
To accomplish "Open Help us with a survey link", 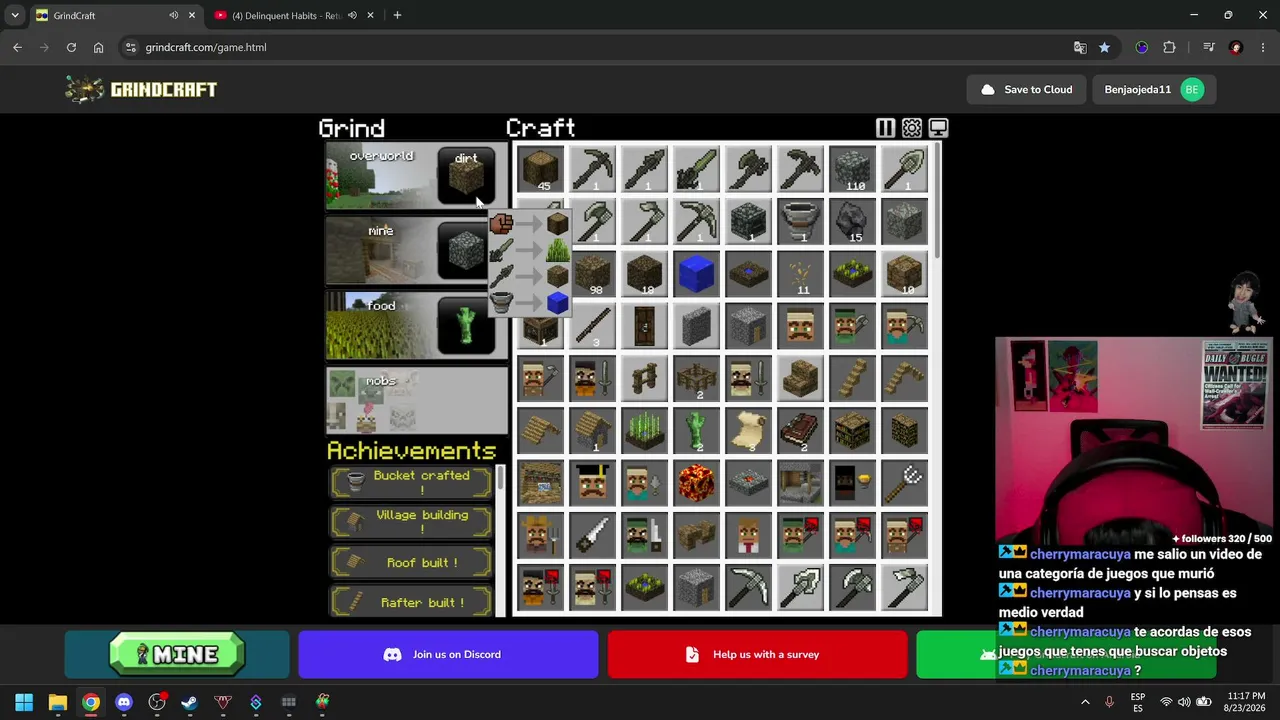I will (x=757, y=654).
